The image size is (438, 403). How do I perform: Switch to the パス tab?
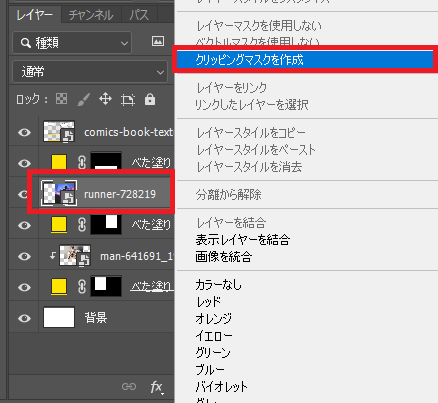pyautogui.click(x=139, y=15)
